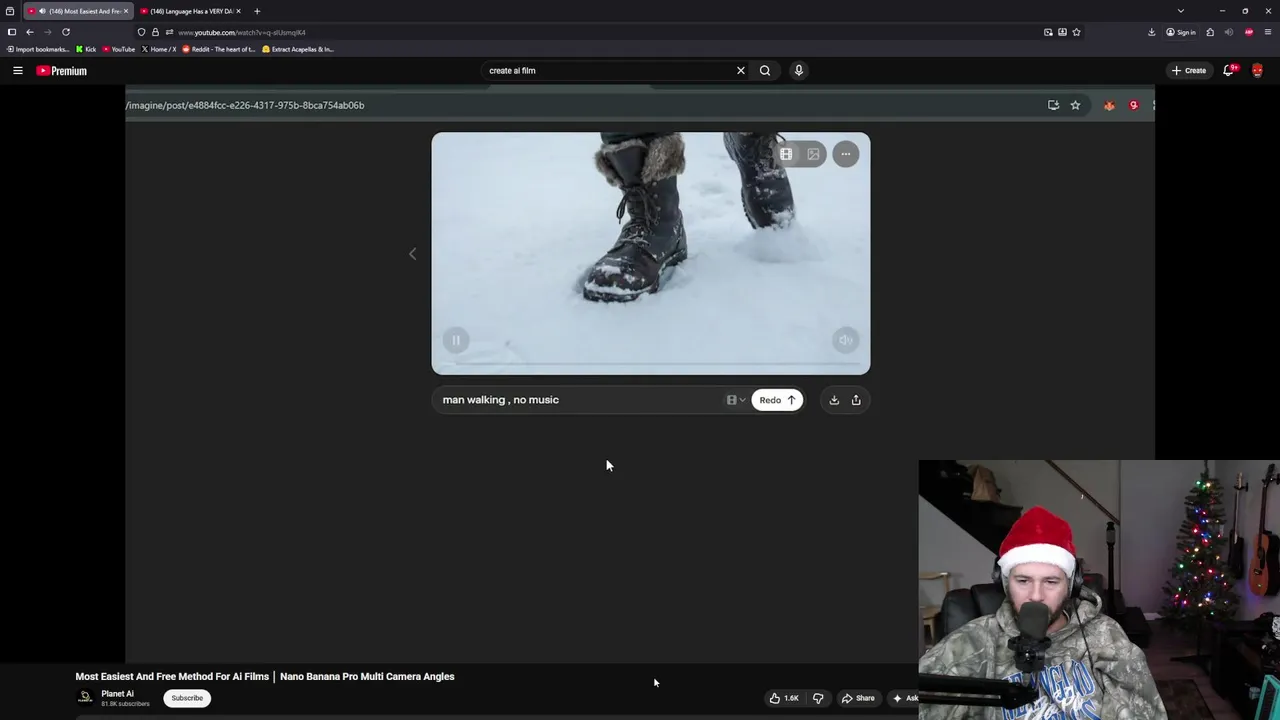
Task: Open the YouTube guide hamburger menu
Action: tap(17, 70)
